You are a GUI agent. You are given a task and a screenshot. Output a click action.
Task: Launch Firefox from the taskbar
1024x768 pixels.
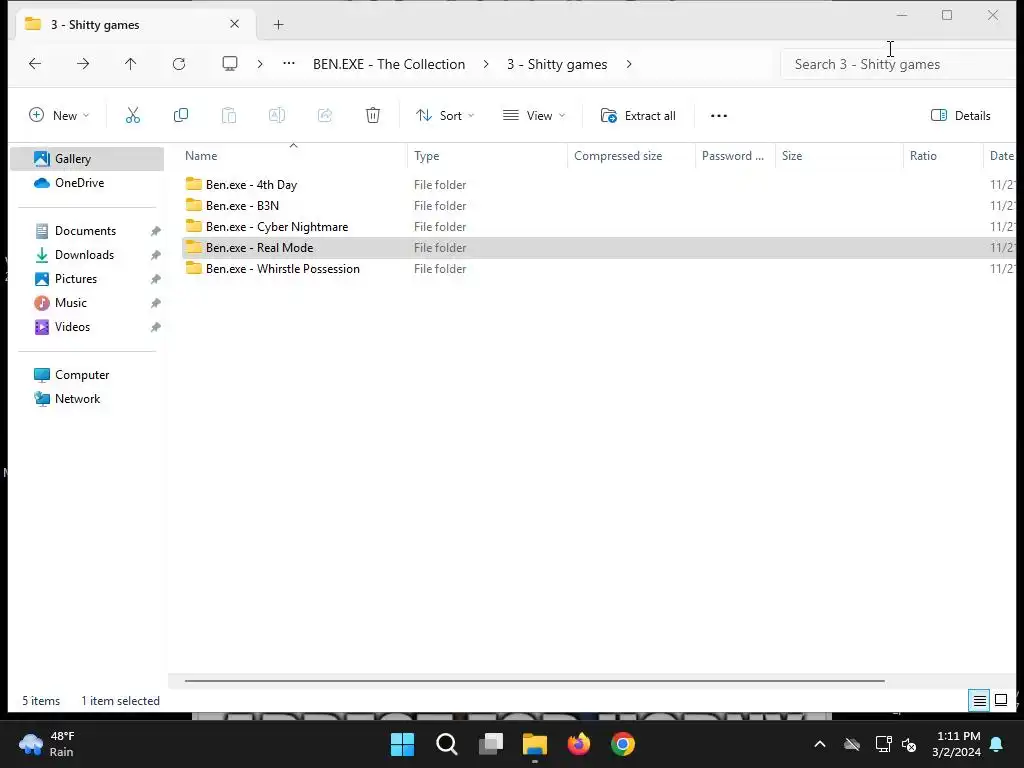click(x=579, y=744)
